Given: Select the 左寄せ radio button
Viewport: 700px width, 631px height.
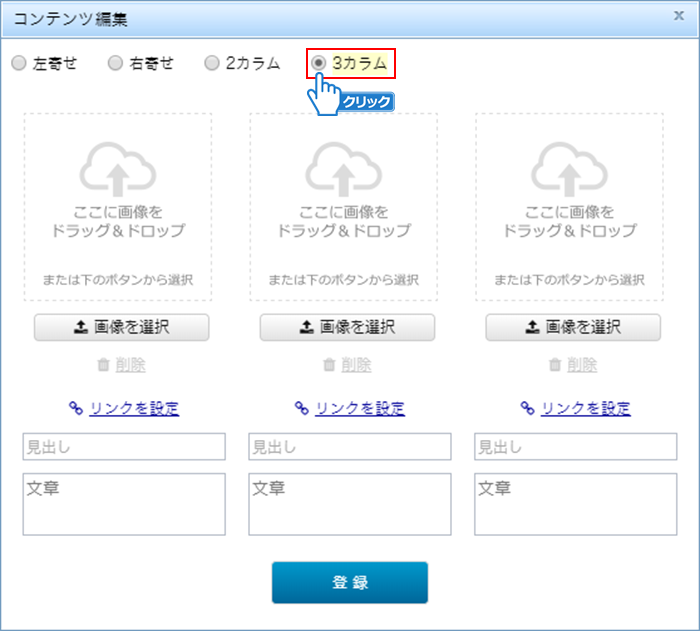Looking at the screenshot, I should pos(19,64).
